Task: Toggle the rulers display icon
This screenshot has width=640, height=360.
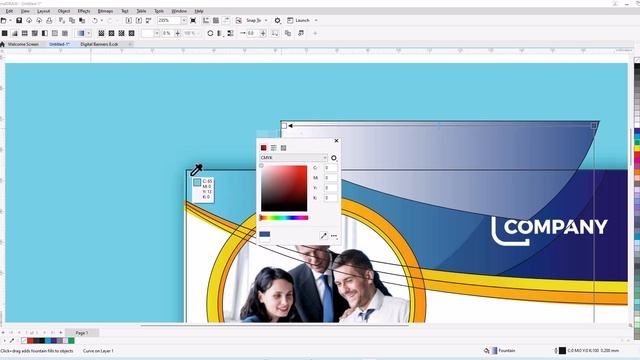Action: tap(206, 20)
